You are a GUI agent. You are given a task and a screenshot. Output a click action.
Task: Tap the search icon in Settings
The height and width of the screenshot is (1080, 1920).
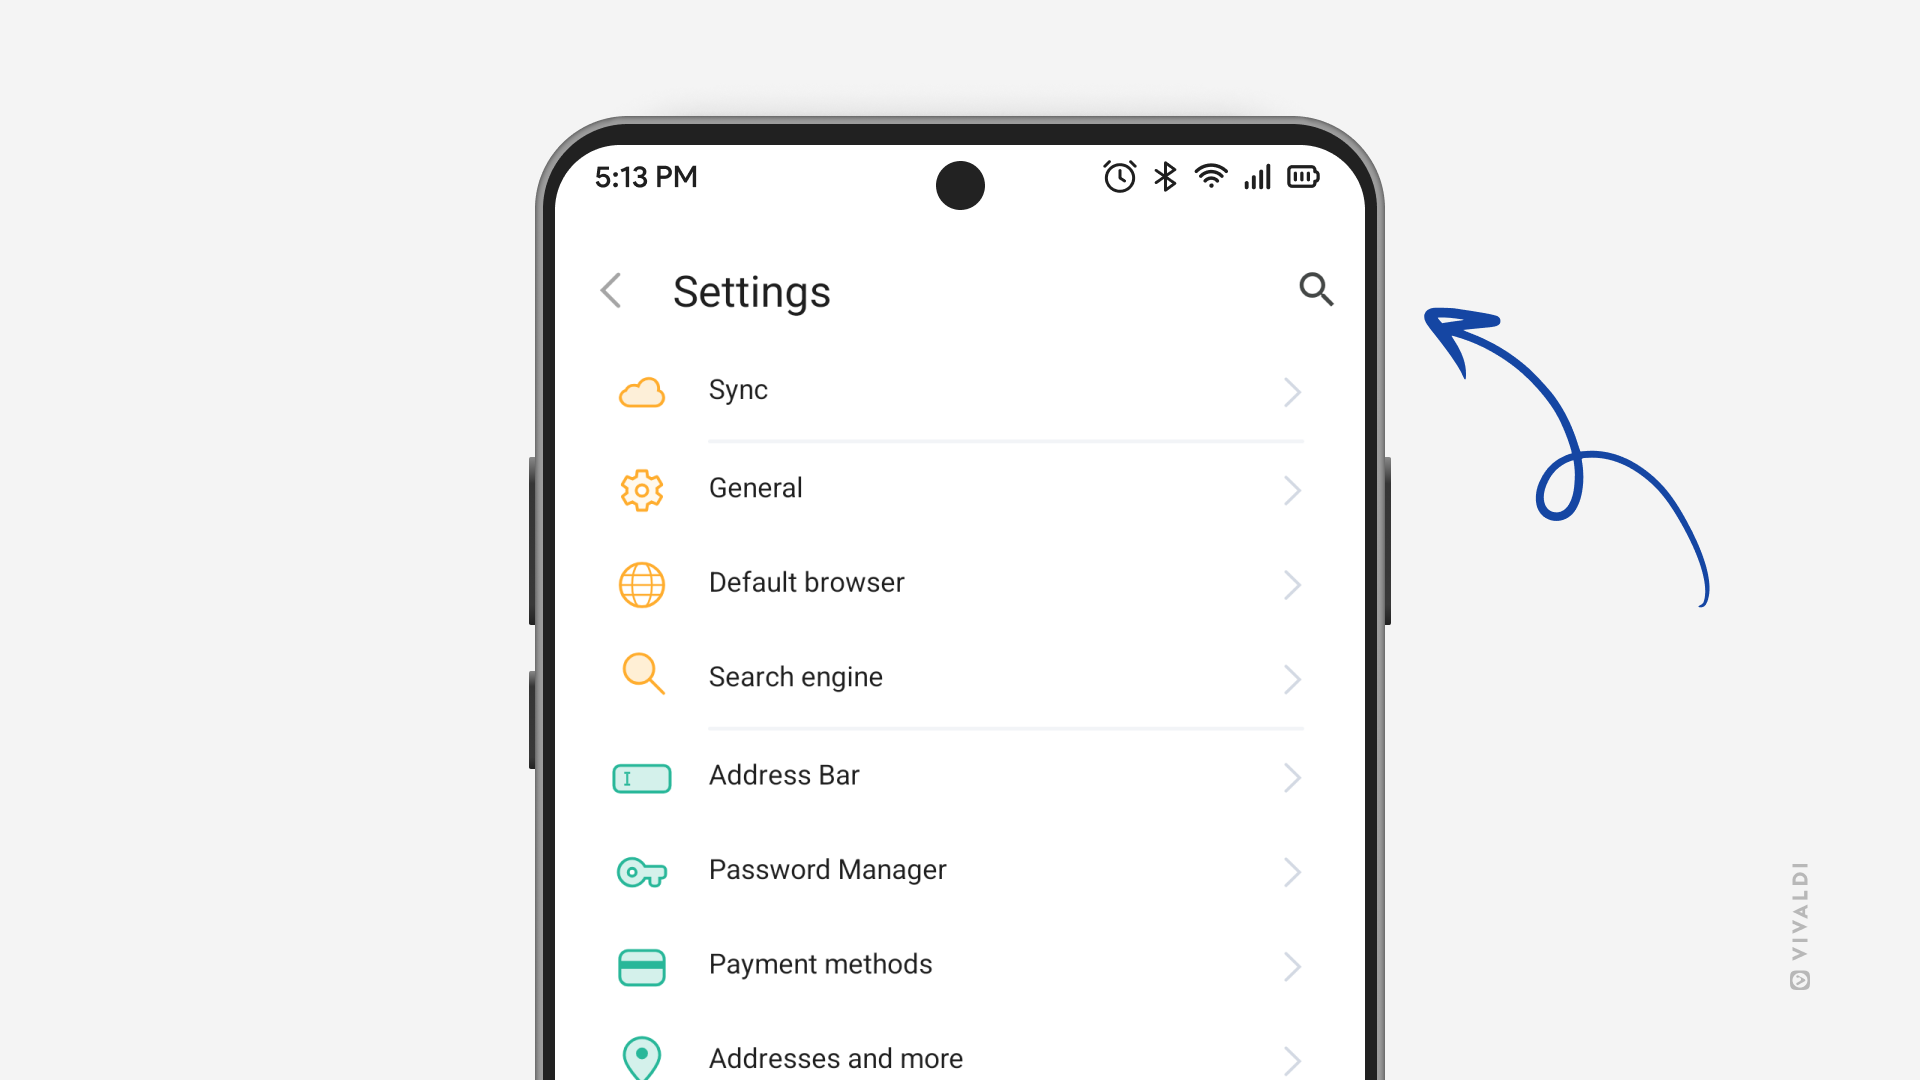point(1315,290)
